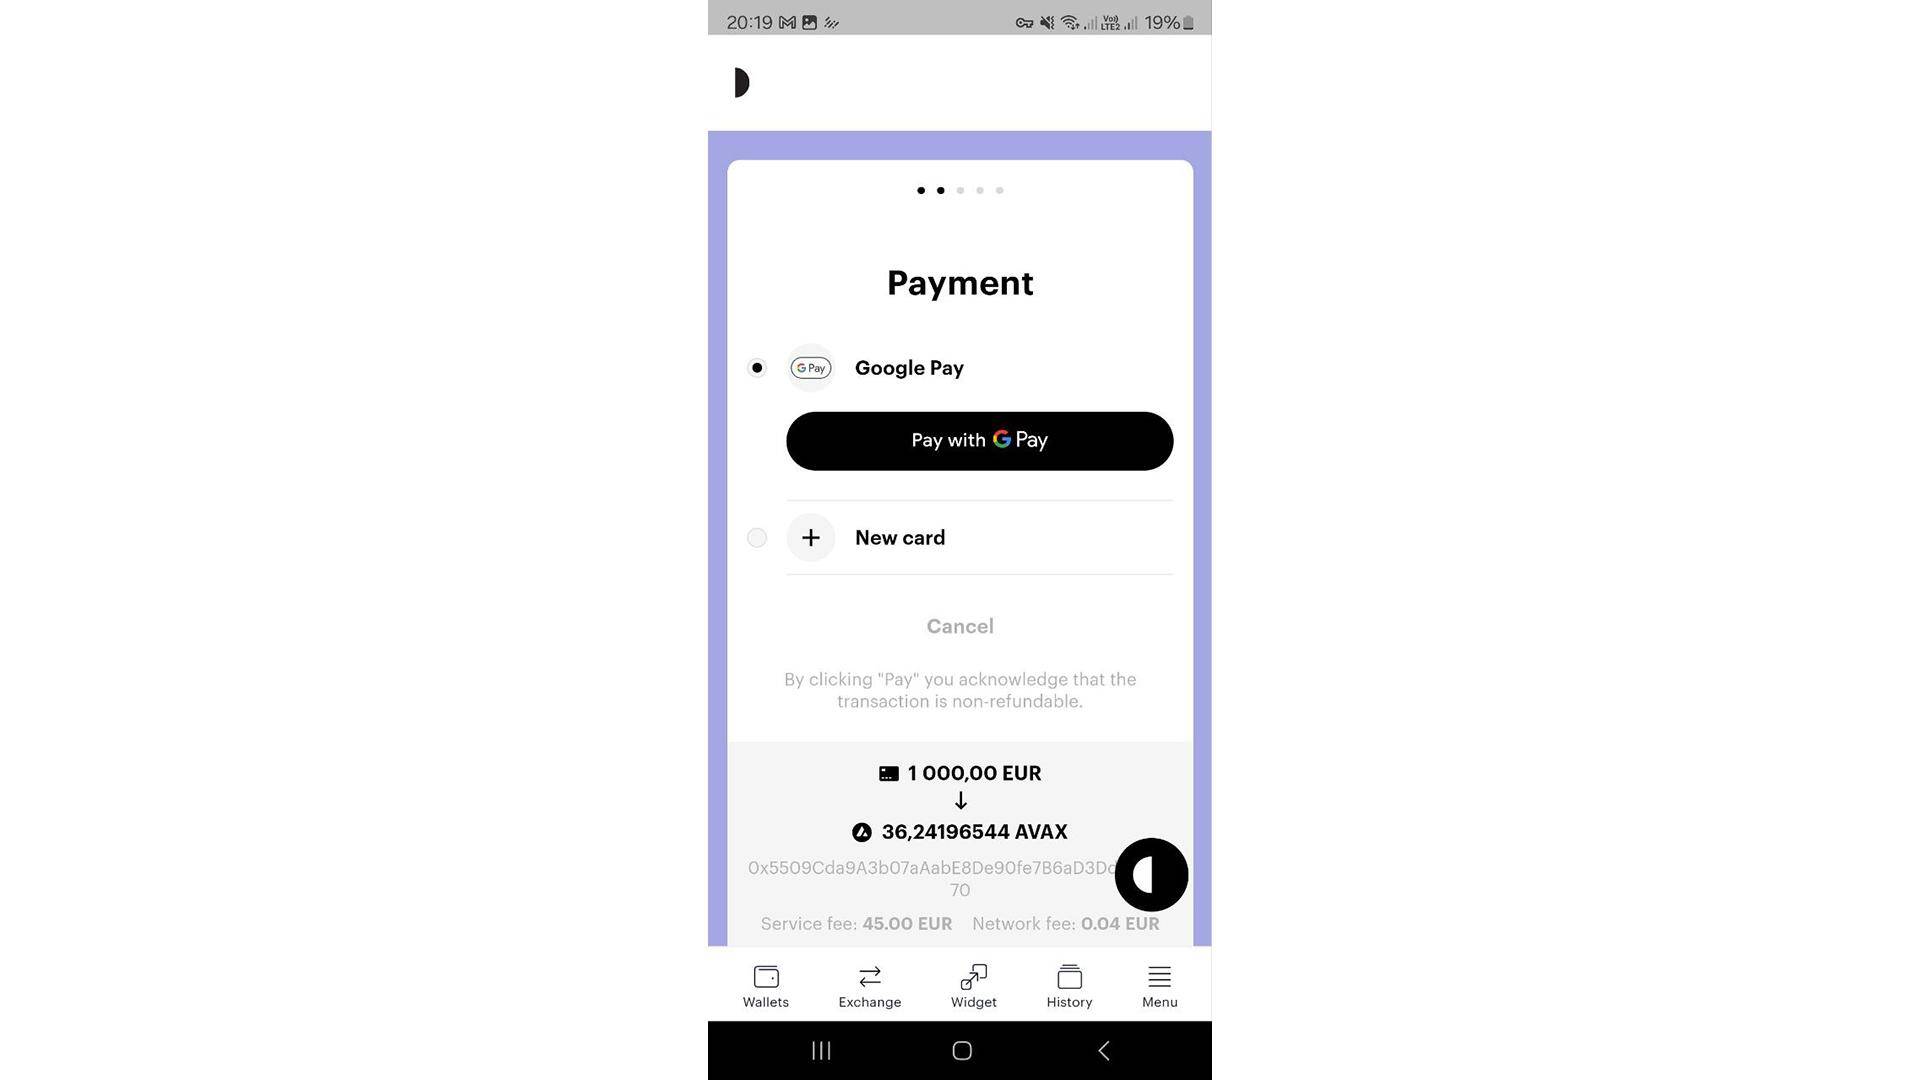Screen dimensions: 1920x1080
Task: Toggle dark mode half-circle button
Action: coord(1150,874)
